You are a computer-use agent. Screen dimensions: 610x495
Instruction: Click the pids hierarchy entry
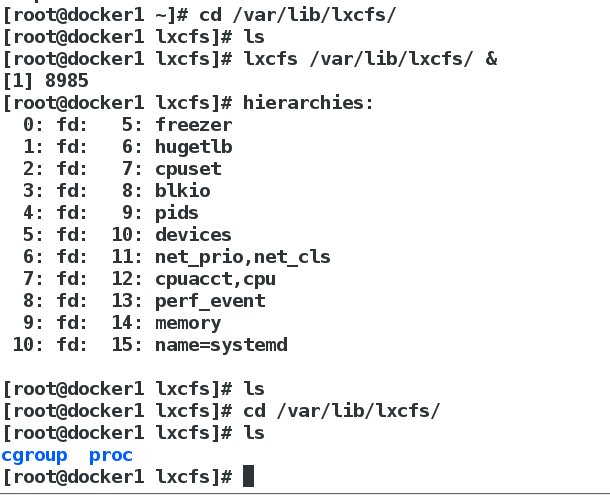coord(177,213)
